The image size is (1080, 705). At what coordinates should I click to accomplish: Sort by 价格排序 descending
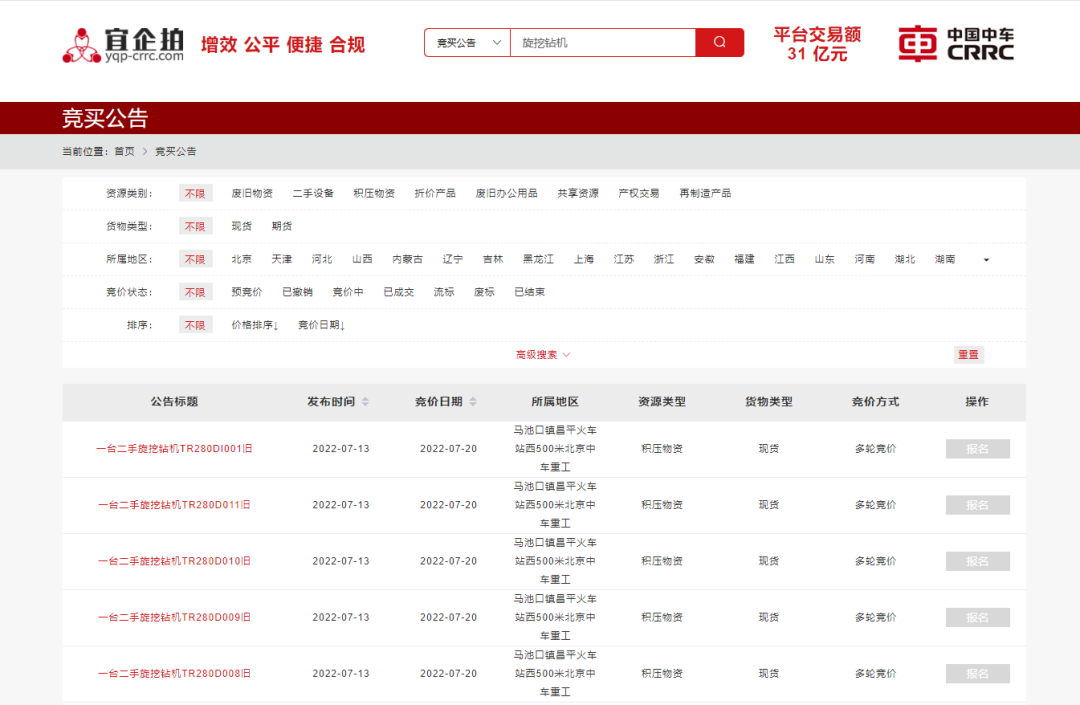[255, 325]
